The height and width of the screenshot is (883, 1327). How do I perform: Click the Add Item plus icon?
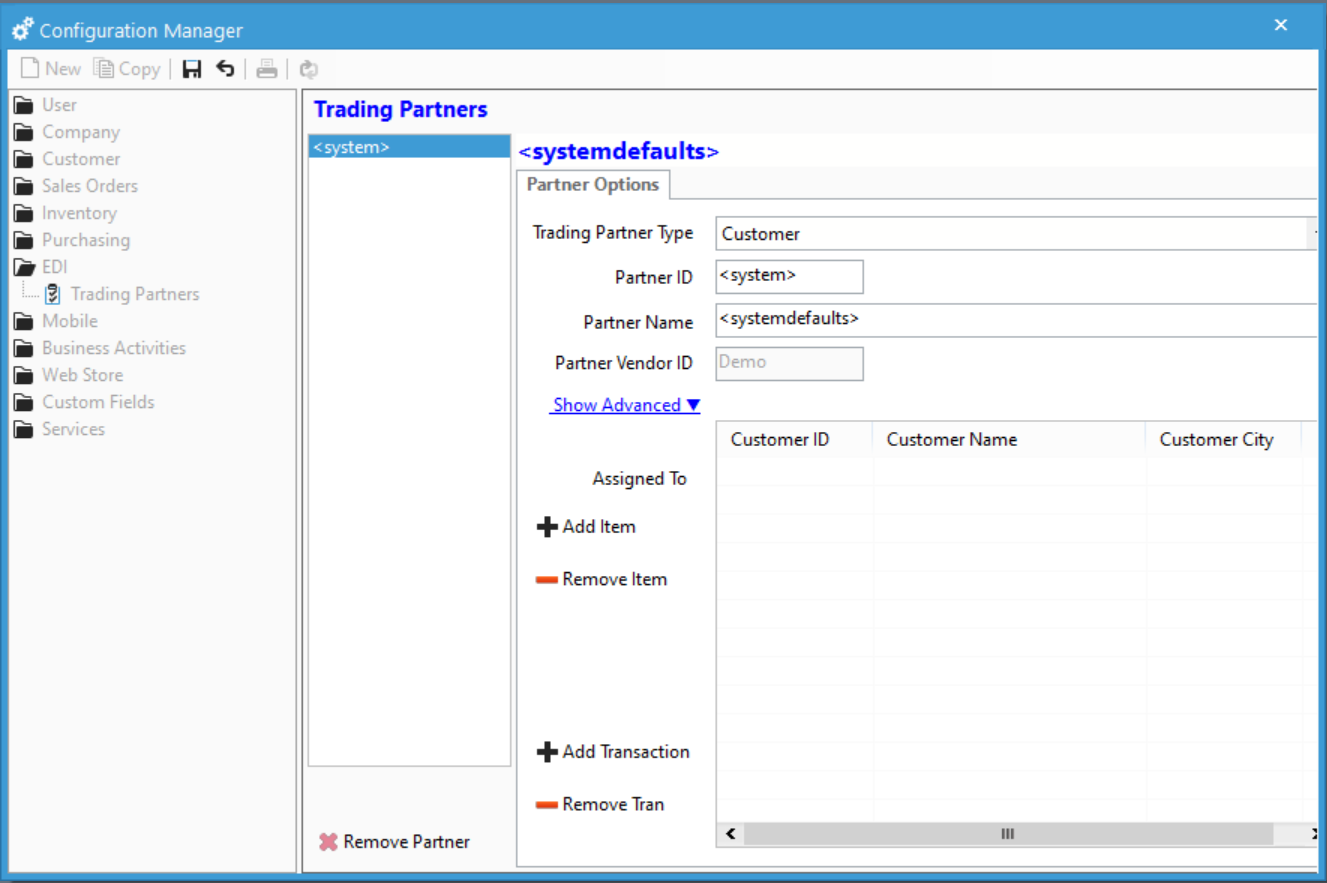pyautogui.click(x=547, y=526)
